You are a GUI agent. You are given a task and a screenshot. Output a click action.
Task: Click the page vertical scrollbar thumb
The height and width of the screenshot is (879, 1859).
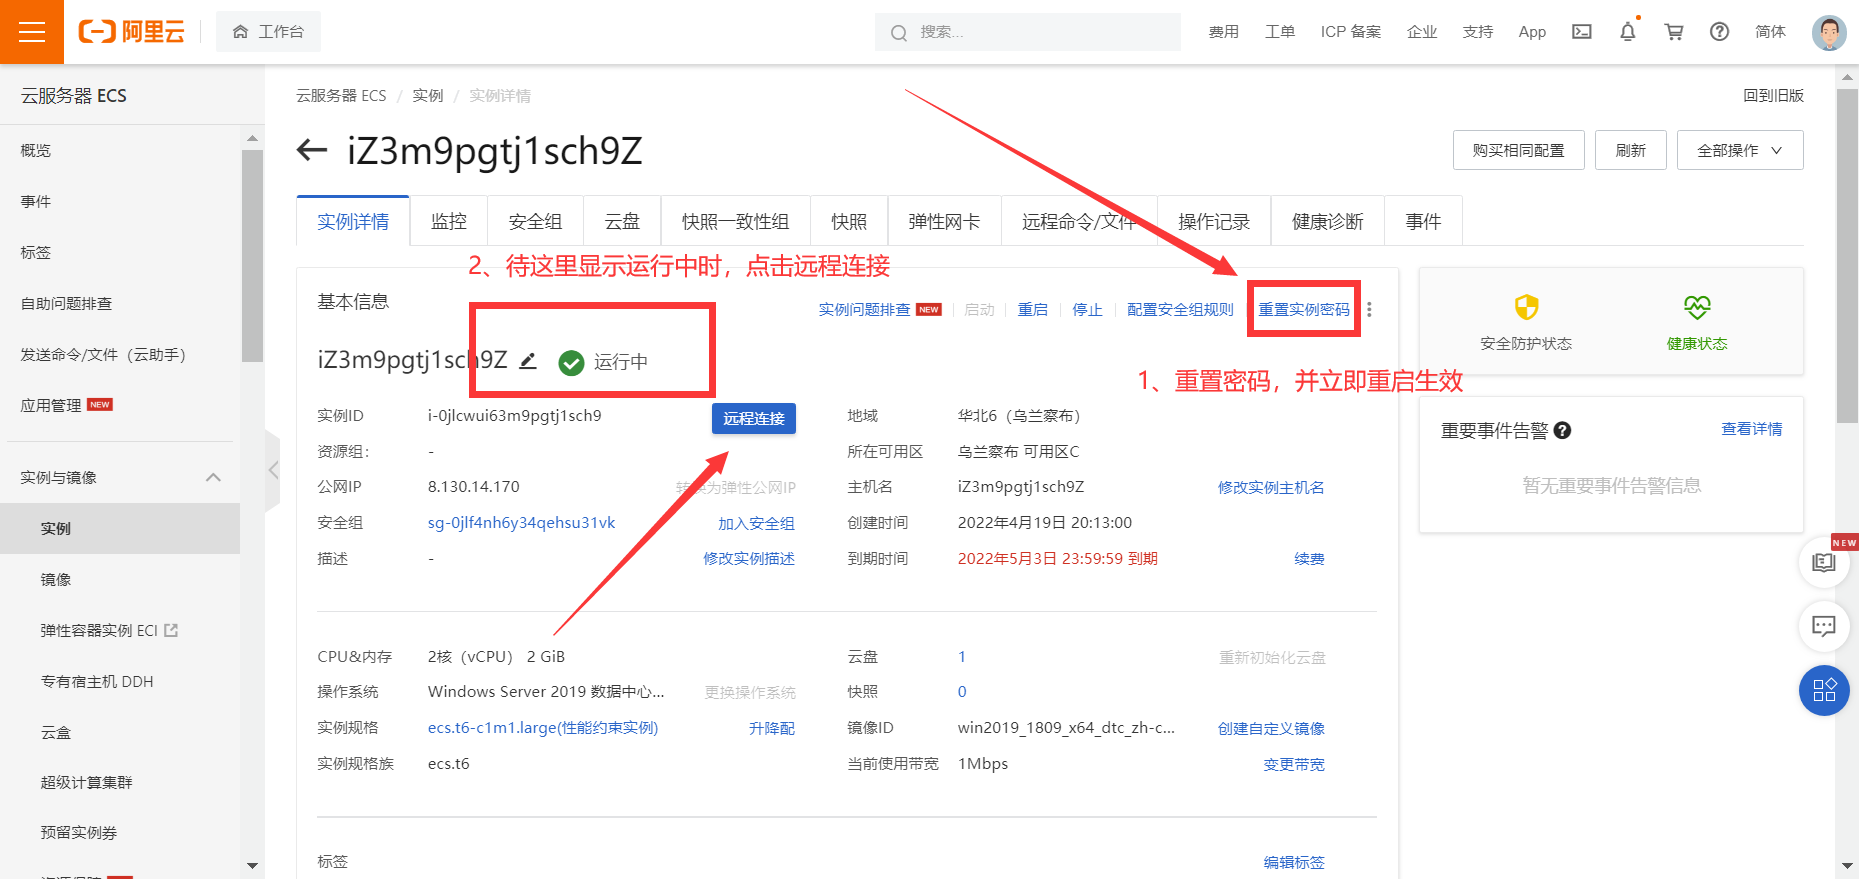tap(1847, 255)
